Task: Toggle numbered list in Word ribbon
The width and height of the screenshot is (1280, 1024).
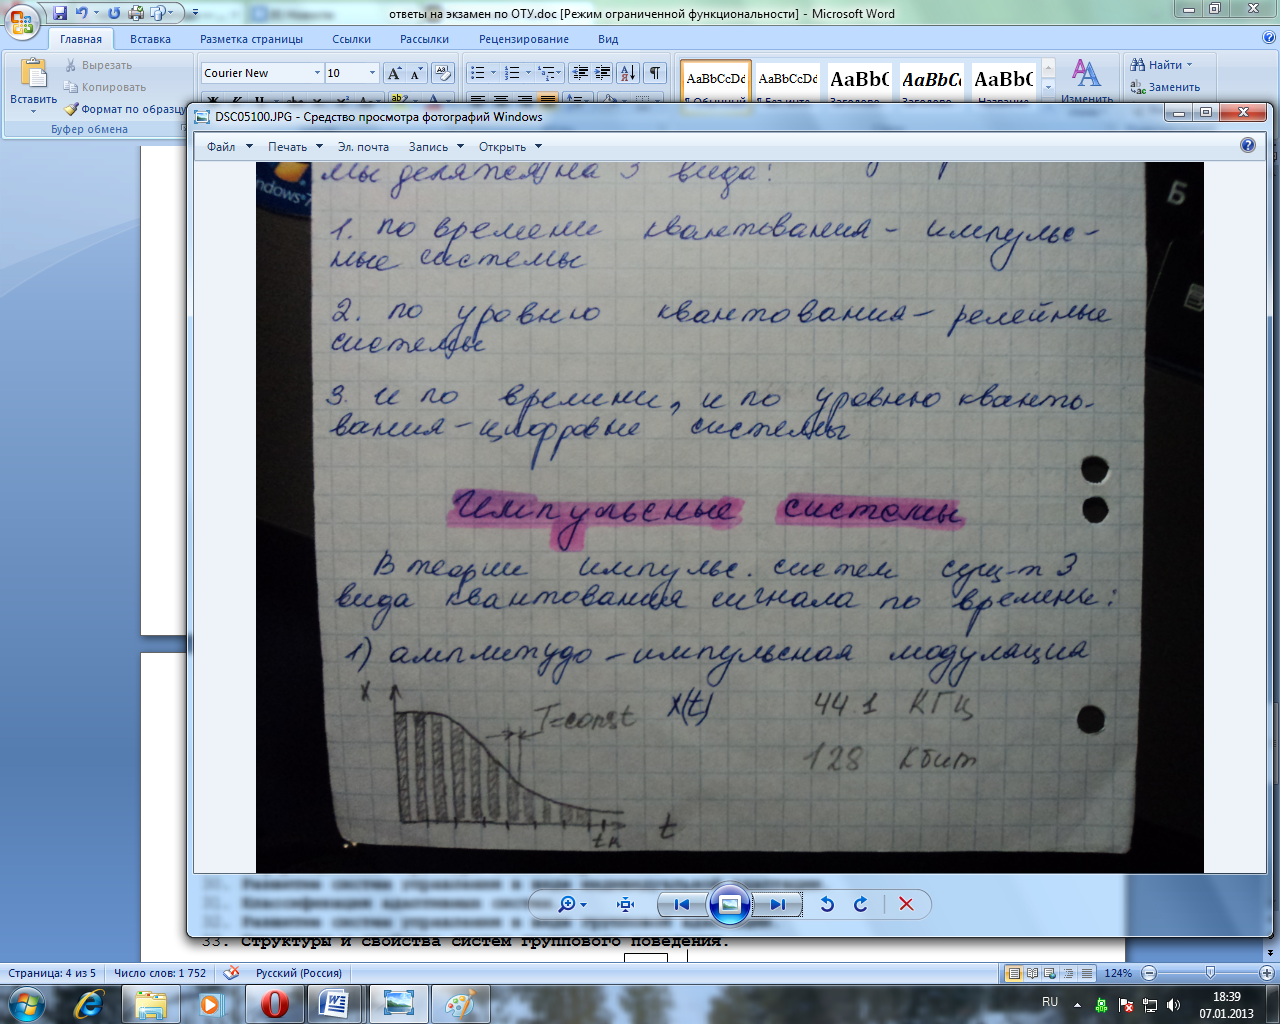Action: 512,73
